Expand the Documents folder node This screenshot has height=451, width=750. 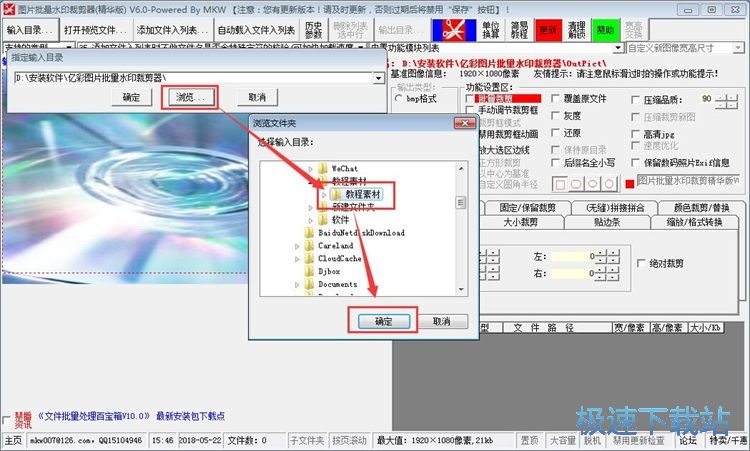[297, 285]
